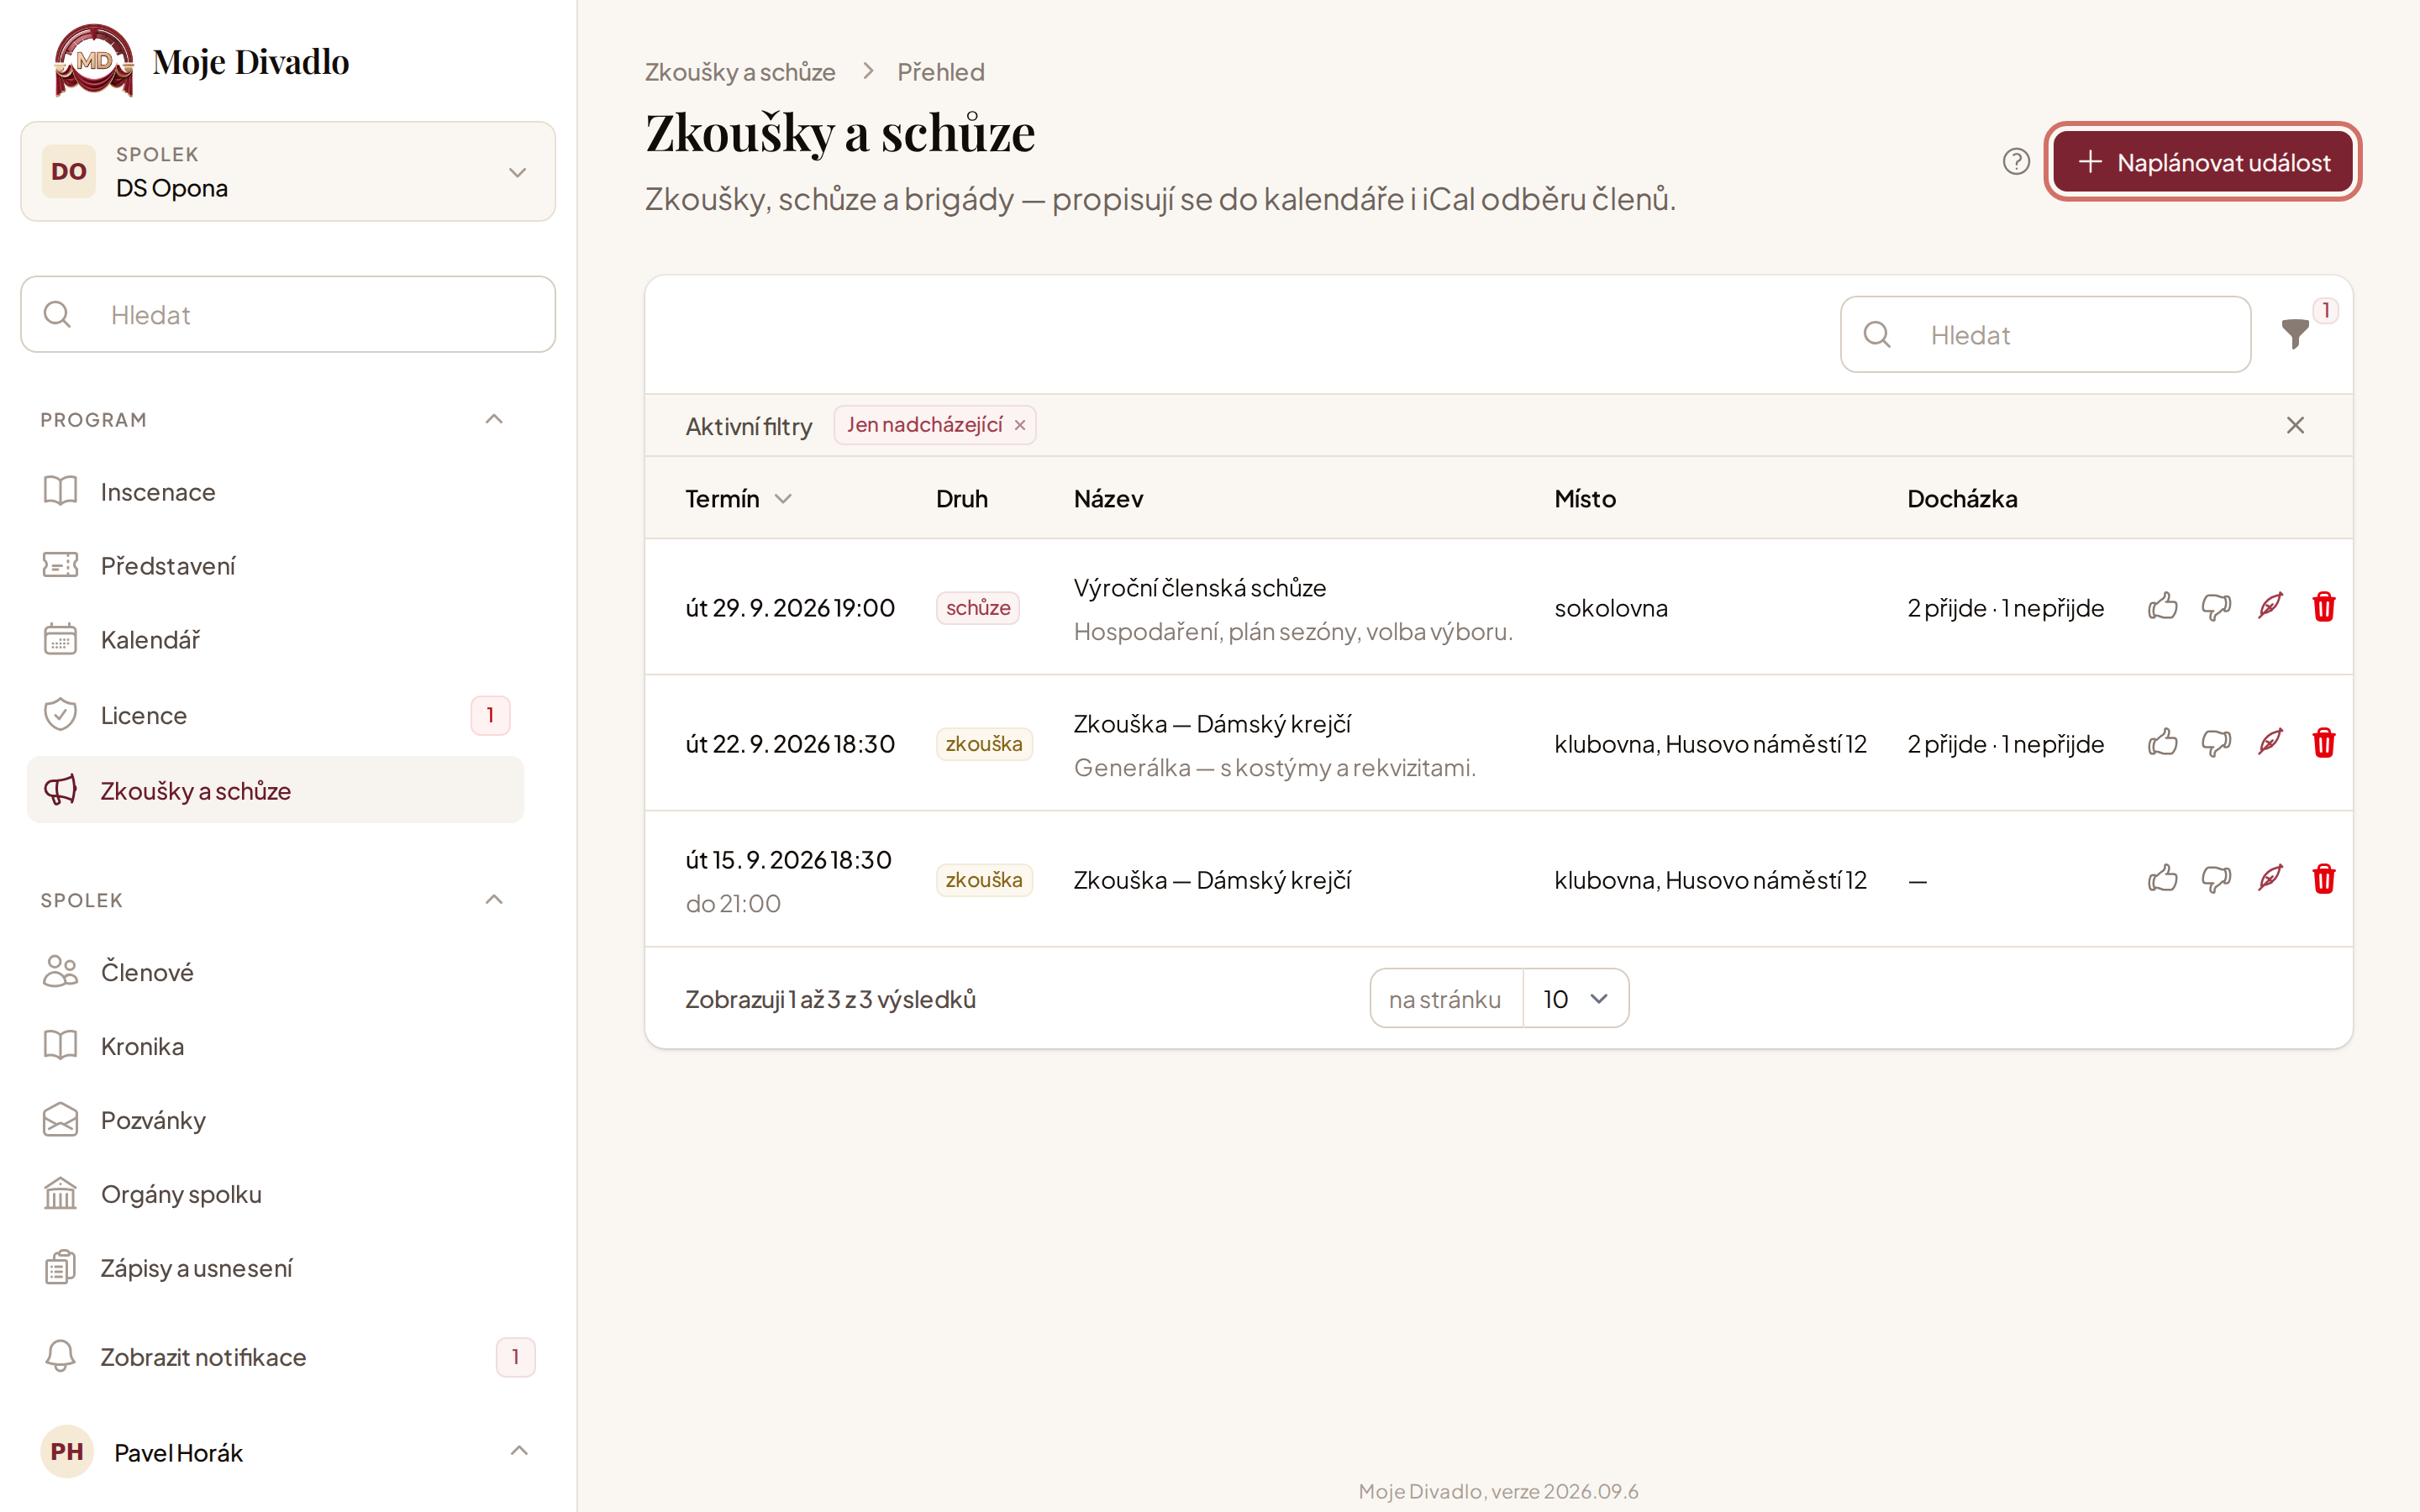Delete the 22. 9. 2026 zkouška
The height and width of the screenshot is (1512, 2420).
[x=2324, y=743]
